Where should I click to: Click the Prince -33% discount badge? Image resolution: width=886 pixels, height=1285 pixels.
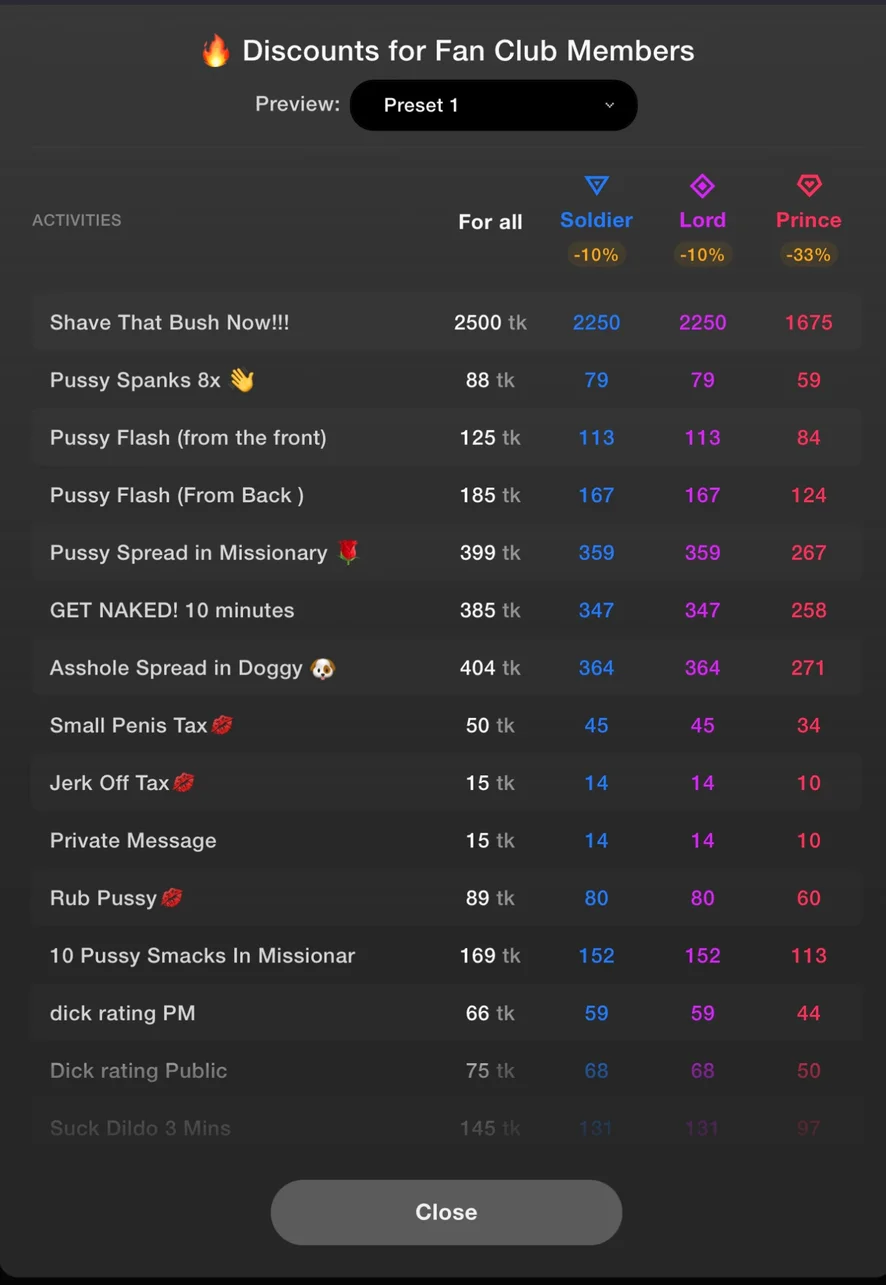(808, 255)
